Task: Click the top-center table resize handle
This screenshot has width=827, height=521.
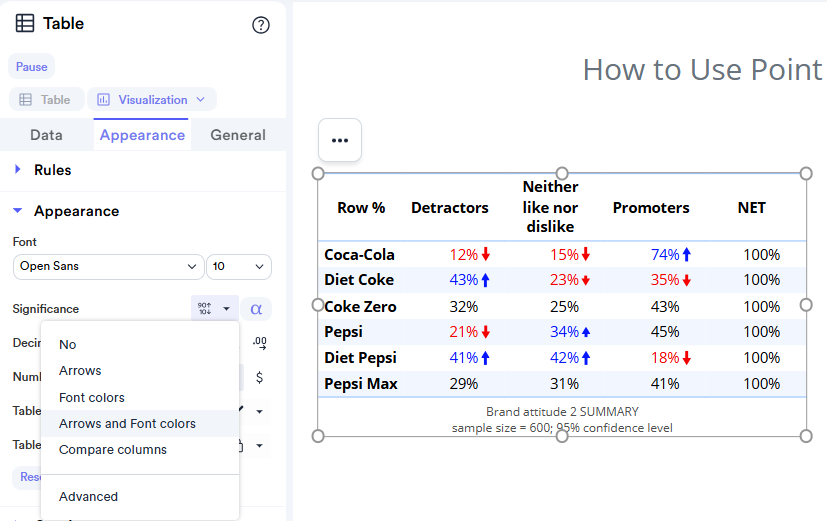Action: tap(562, 173)
